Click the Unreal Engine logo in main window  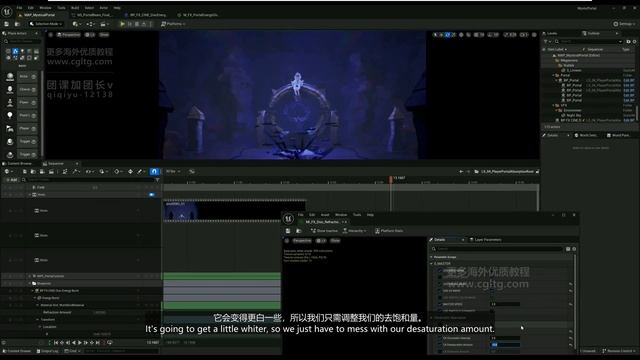(x=7, y=12)
